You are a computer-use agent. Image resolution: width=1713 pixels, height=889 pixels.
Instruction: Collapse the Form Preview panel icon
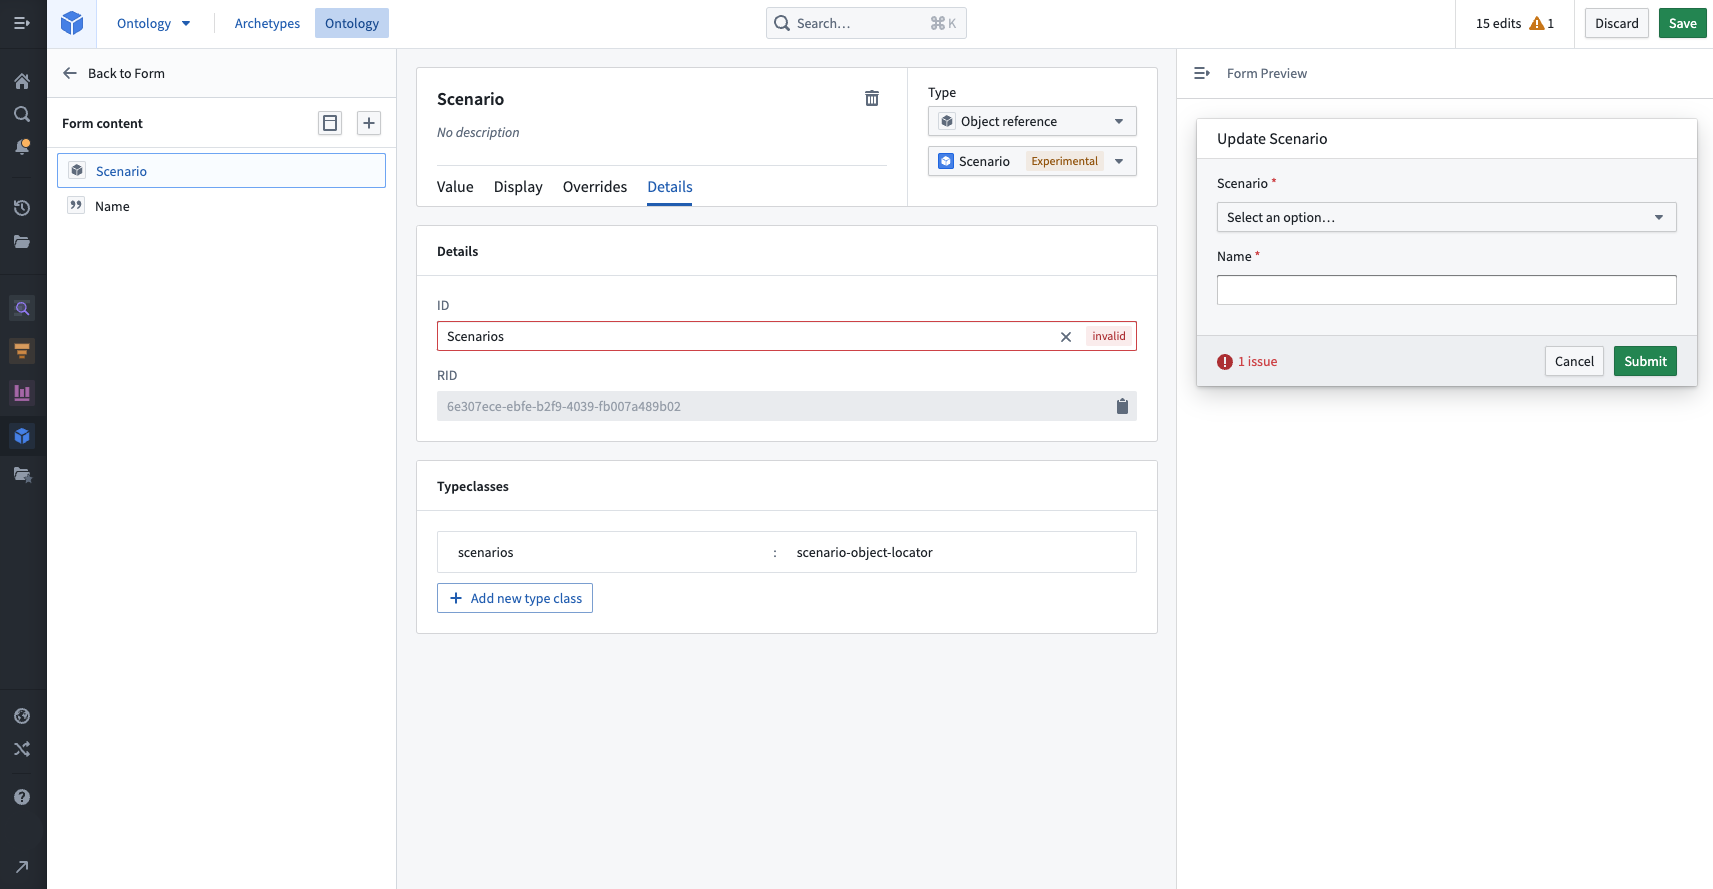[x=1202, y=73]
